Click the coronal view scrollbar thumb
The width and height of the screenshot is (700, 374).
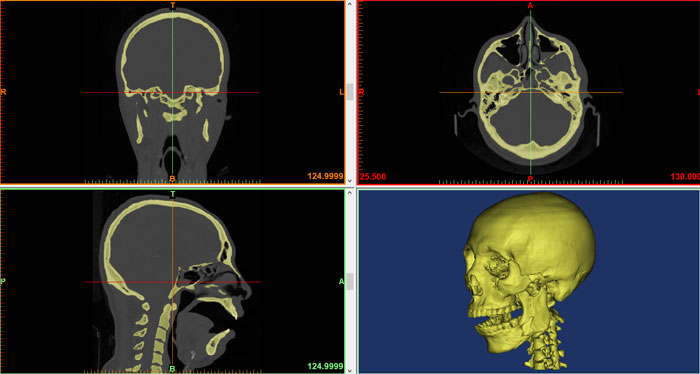pyautogui.click(x=350, y=92)
